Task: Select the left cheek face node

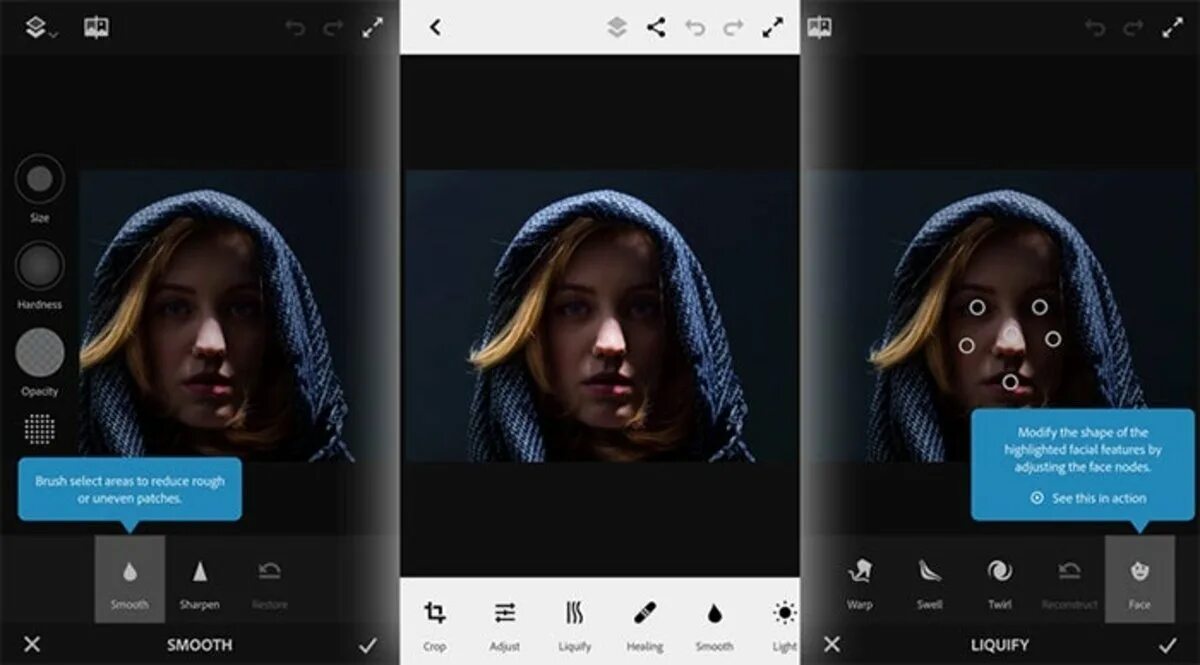Action: [x=966, y=345]
